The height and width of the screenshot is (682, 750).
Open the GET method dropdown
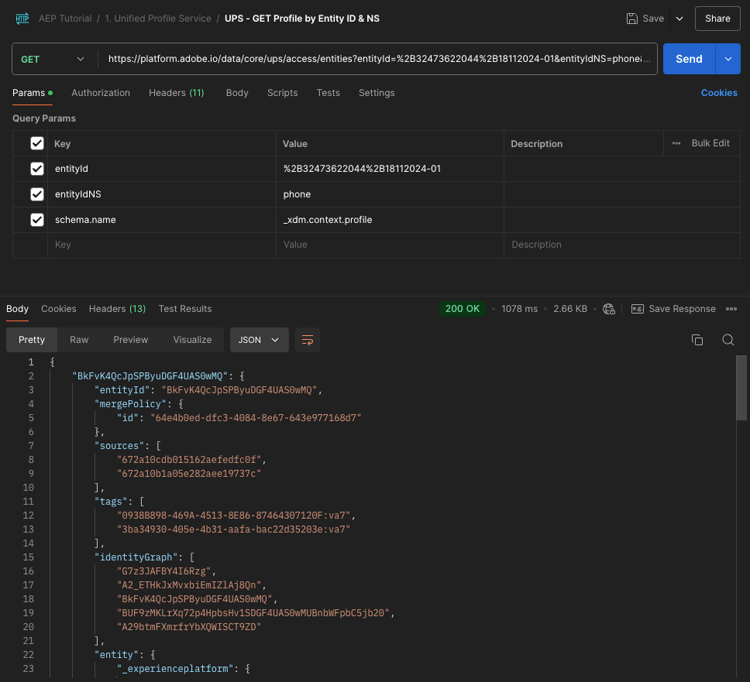point(53,59)
